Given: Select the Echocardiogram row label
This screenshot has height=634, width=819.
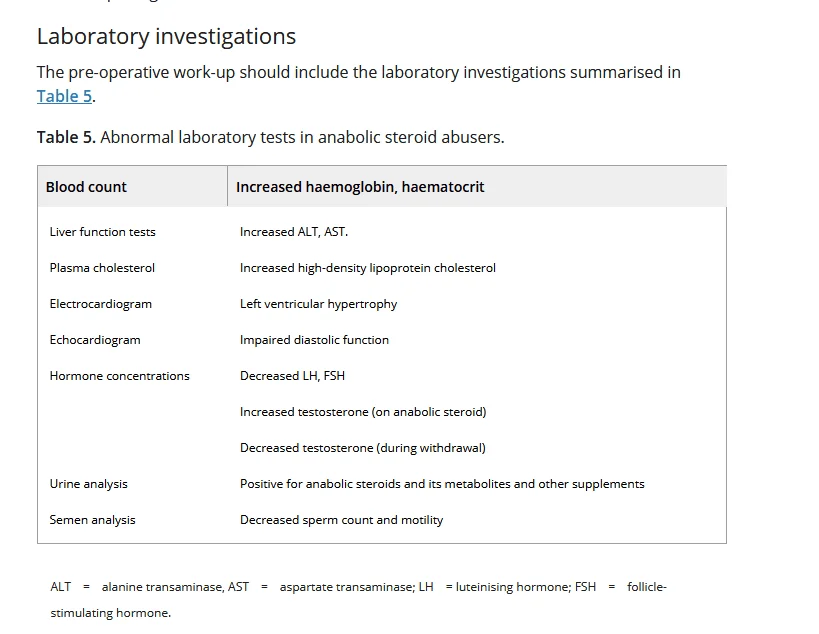Looking at the screenshot, I should [x=95, y=340].
